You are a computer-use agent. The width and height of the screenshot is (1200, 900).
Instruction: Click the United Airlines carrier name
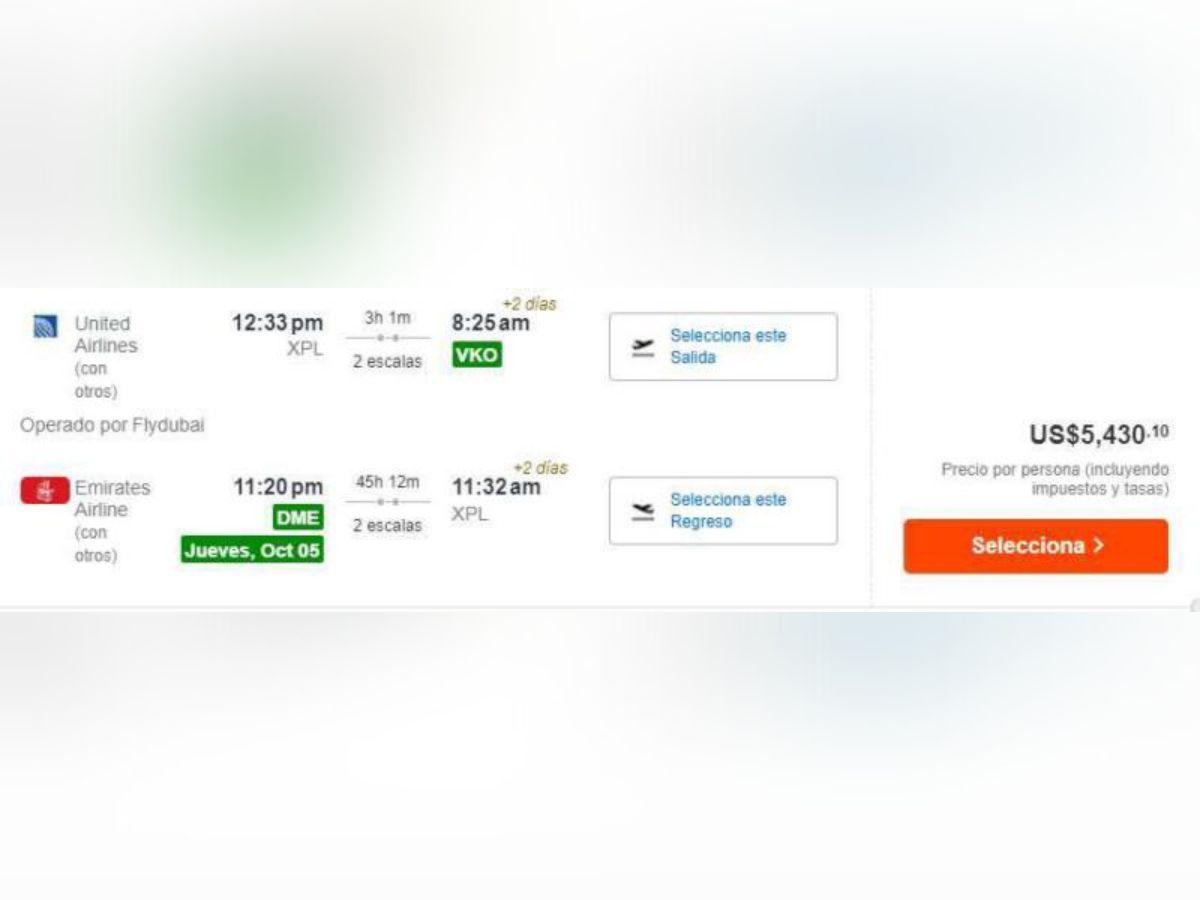click(x=105, y=335)
